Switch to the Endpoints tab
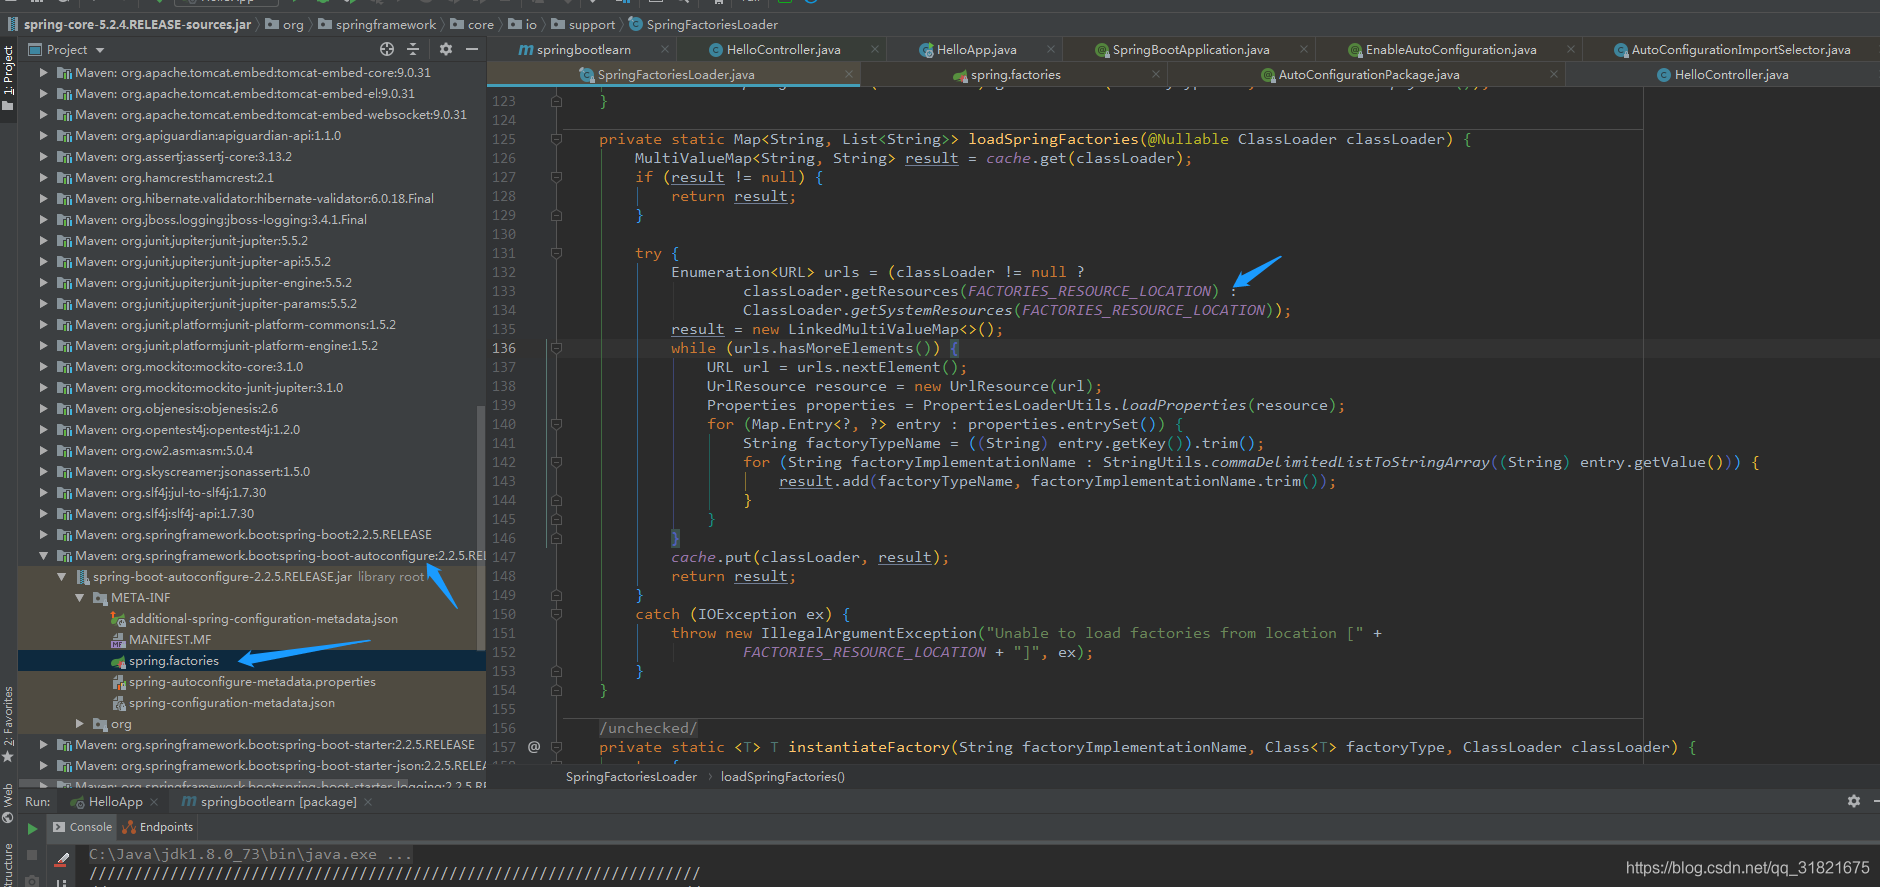This screenshot has width=1880, height=887. 158,827
